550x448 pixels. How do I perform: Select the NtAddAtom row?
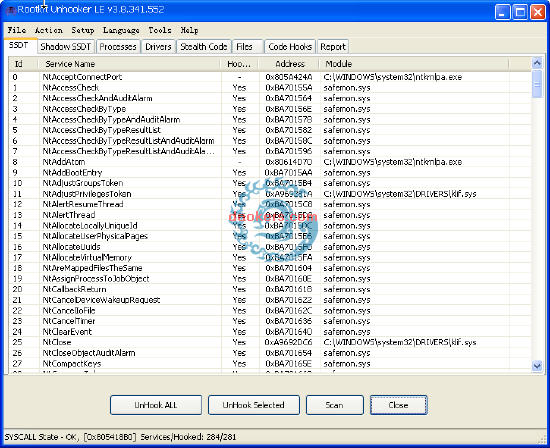(270, 162)
